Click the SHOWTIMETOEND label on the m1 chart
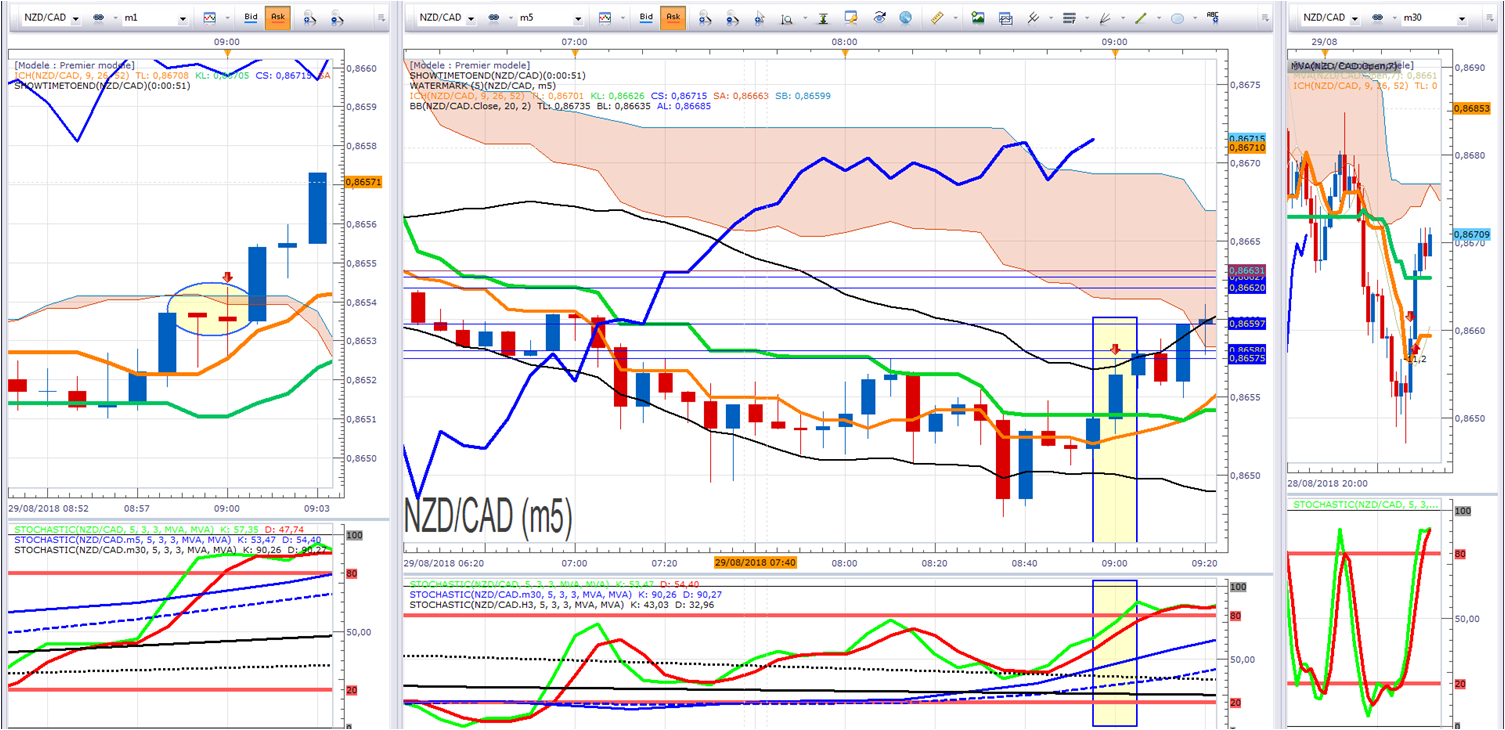Screen dimensions: 1505x730 pos(102,86)
